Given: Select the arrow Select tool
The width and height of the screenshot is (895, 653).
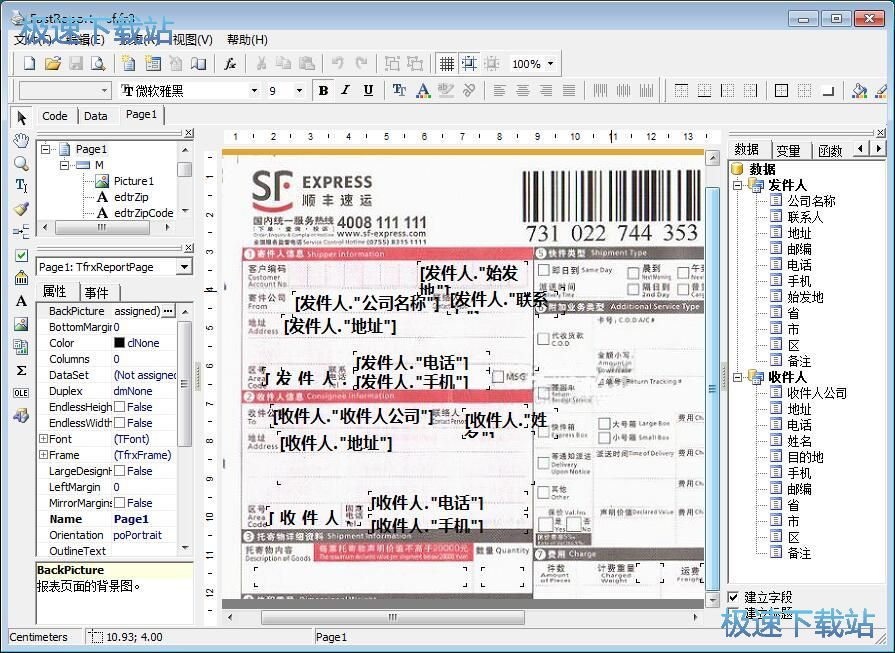Looking at the screenshot, I should click(21, 118).
